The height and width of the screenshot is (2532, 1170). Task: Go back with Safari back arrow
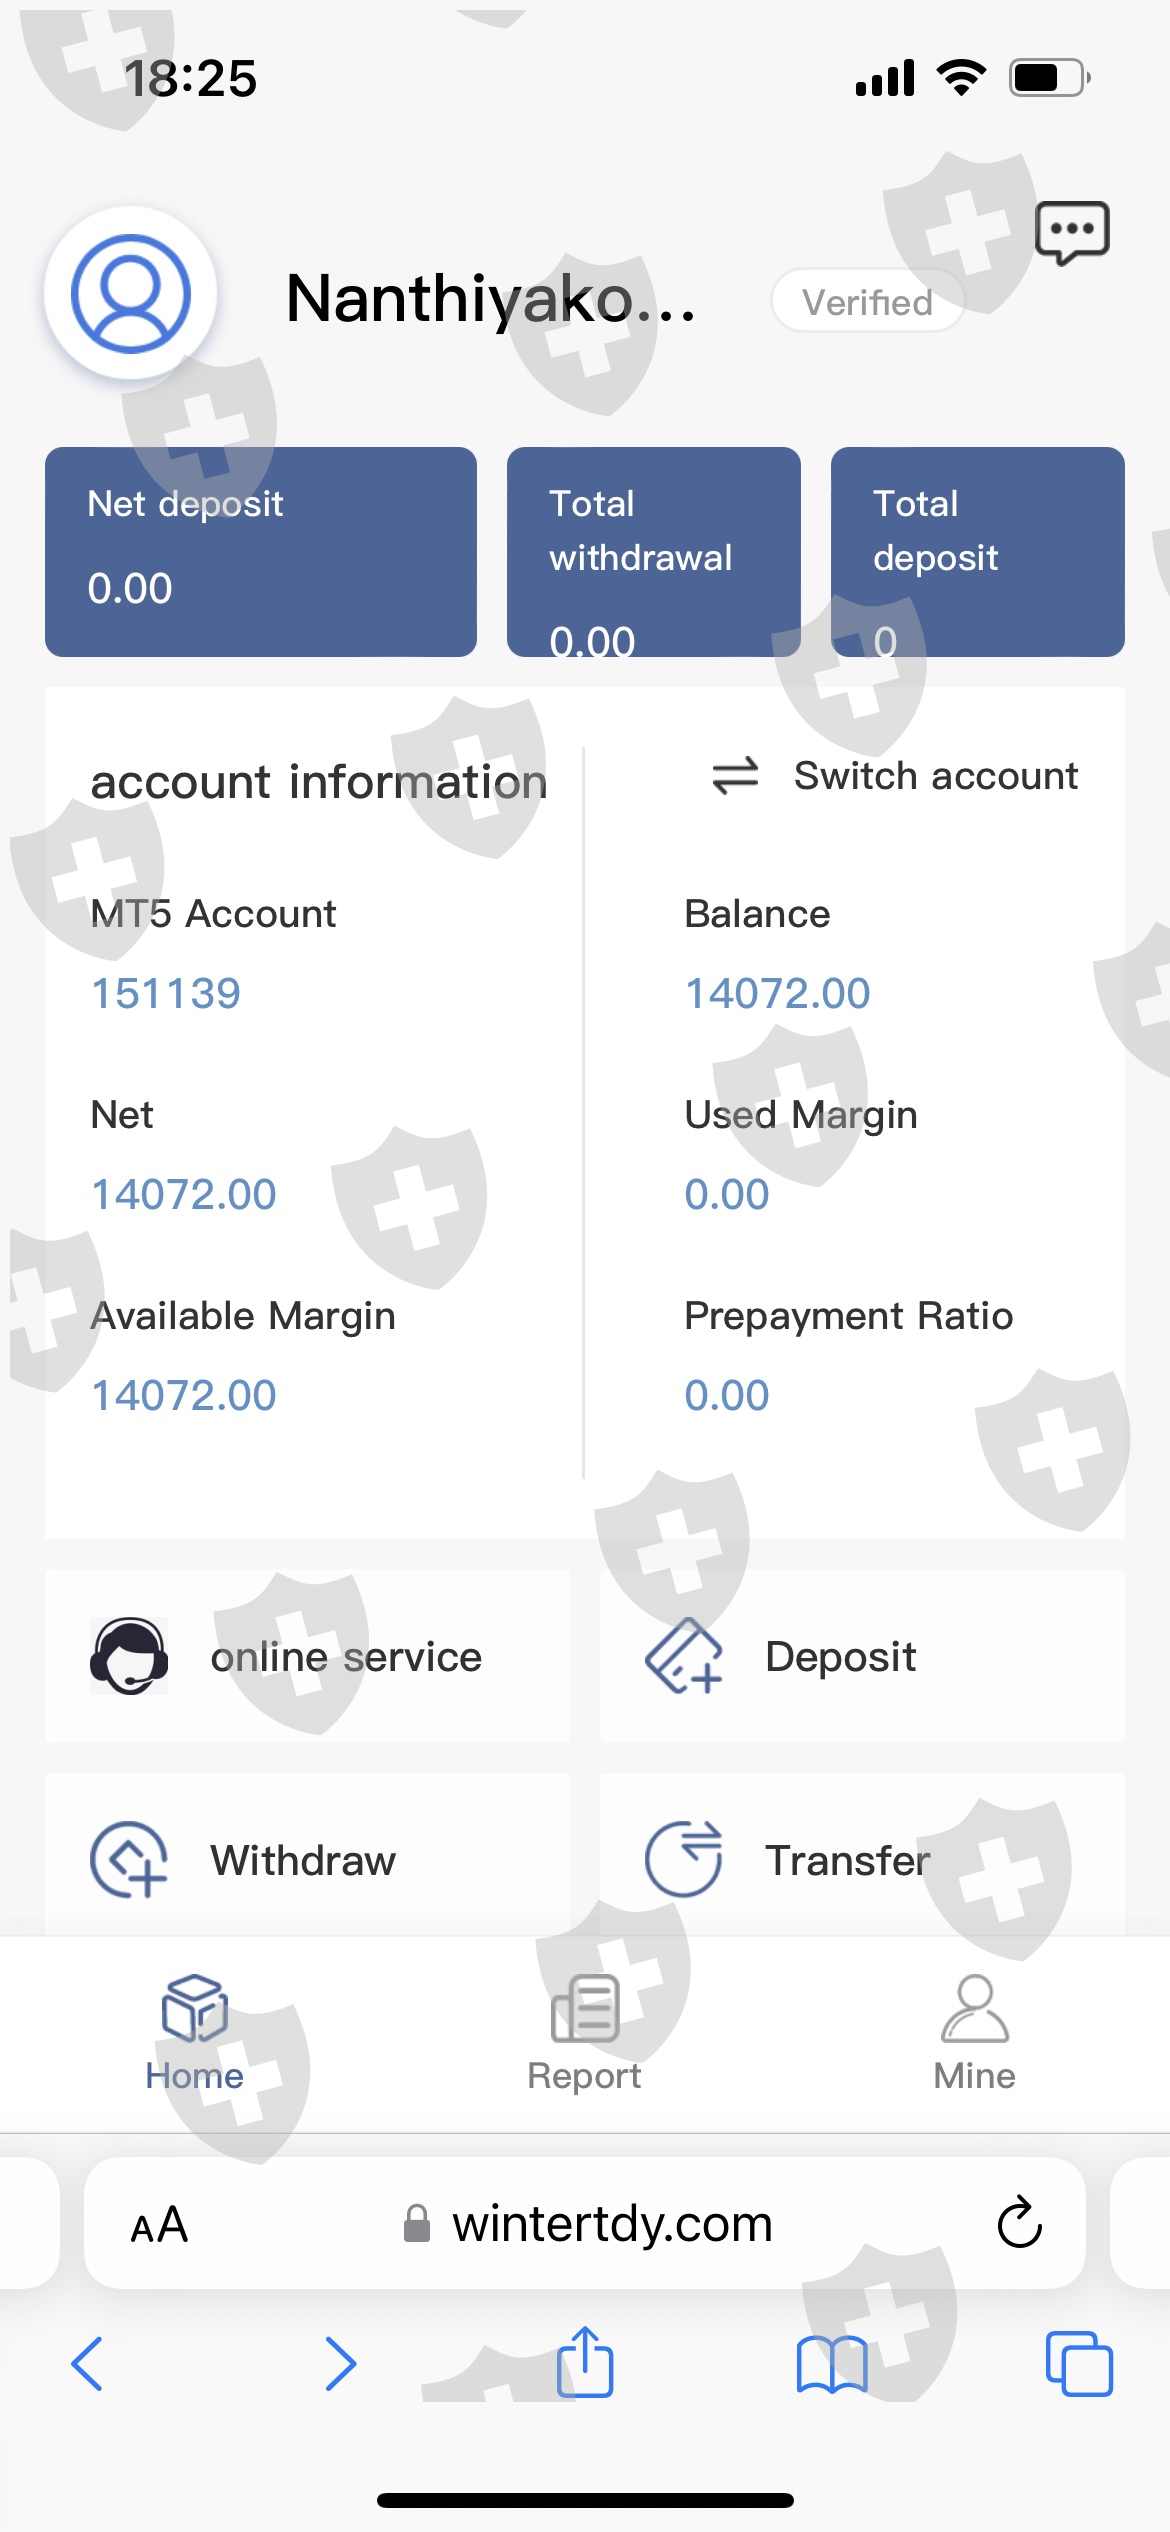point(88,2364)
